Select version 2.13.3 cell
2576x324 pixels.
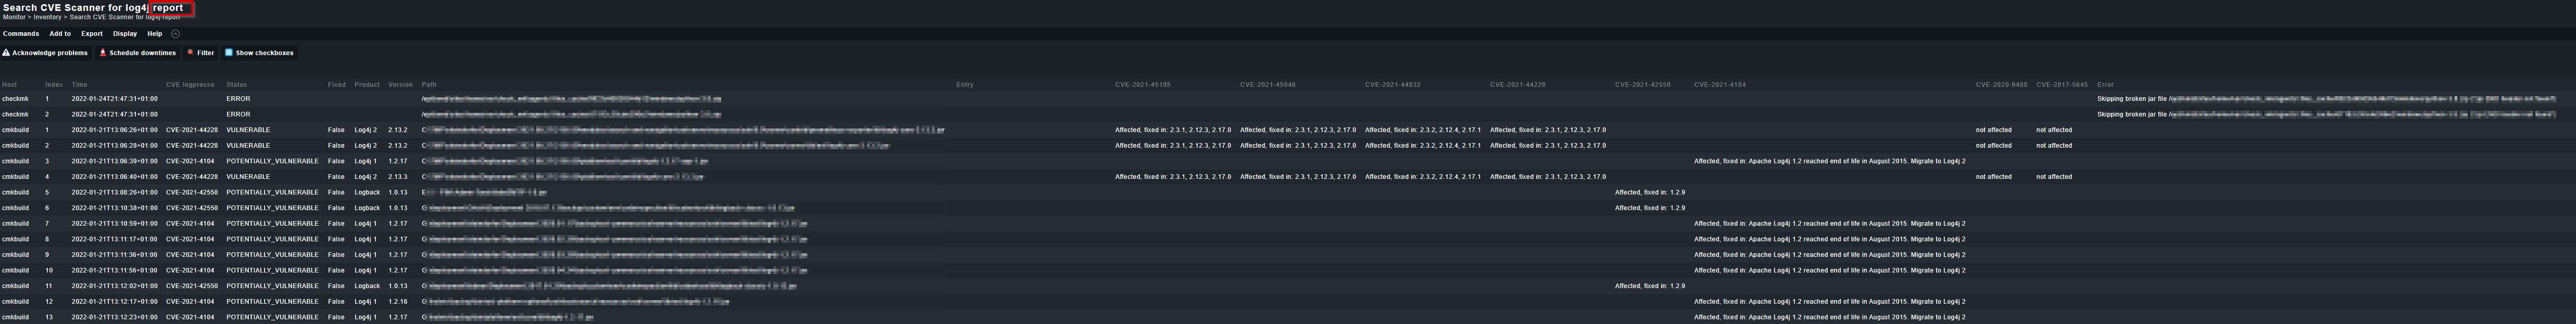(398, 177)
